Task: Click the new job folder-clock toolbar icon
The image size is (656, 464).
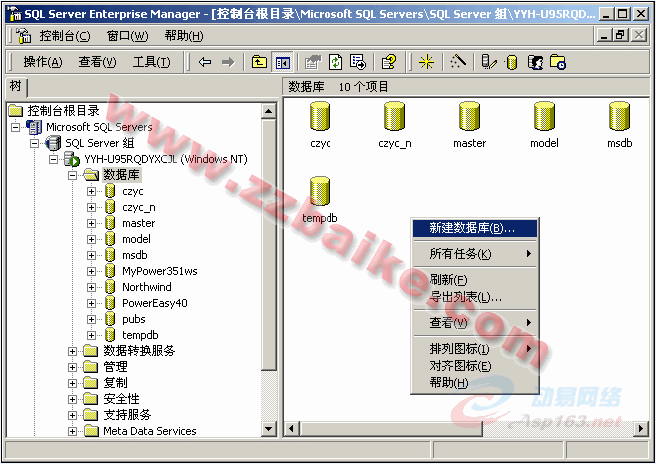Action: coord(558,62)
